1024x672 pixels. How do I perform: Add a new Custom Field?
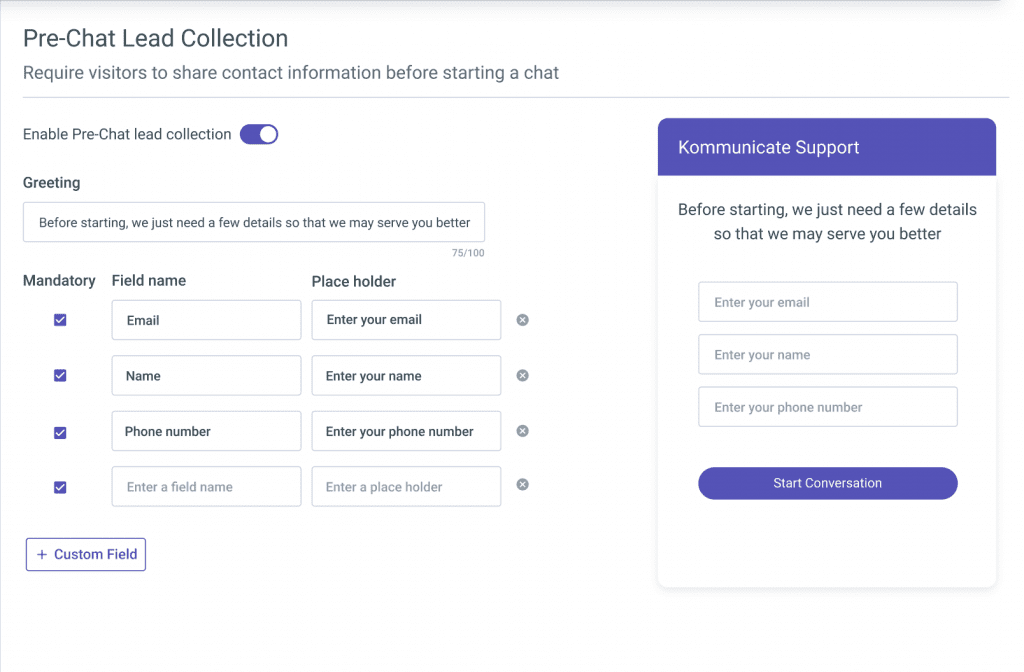pyautogui.click(x=86, y=554)
